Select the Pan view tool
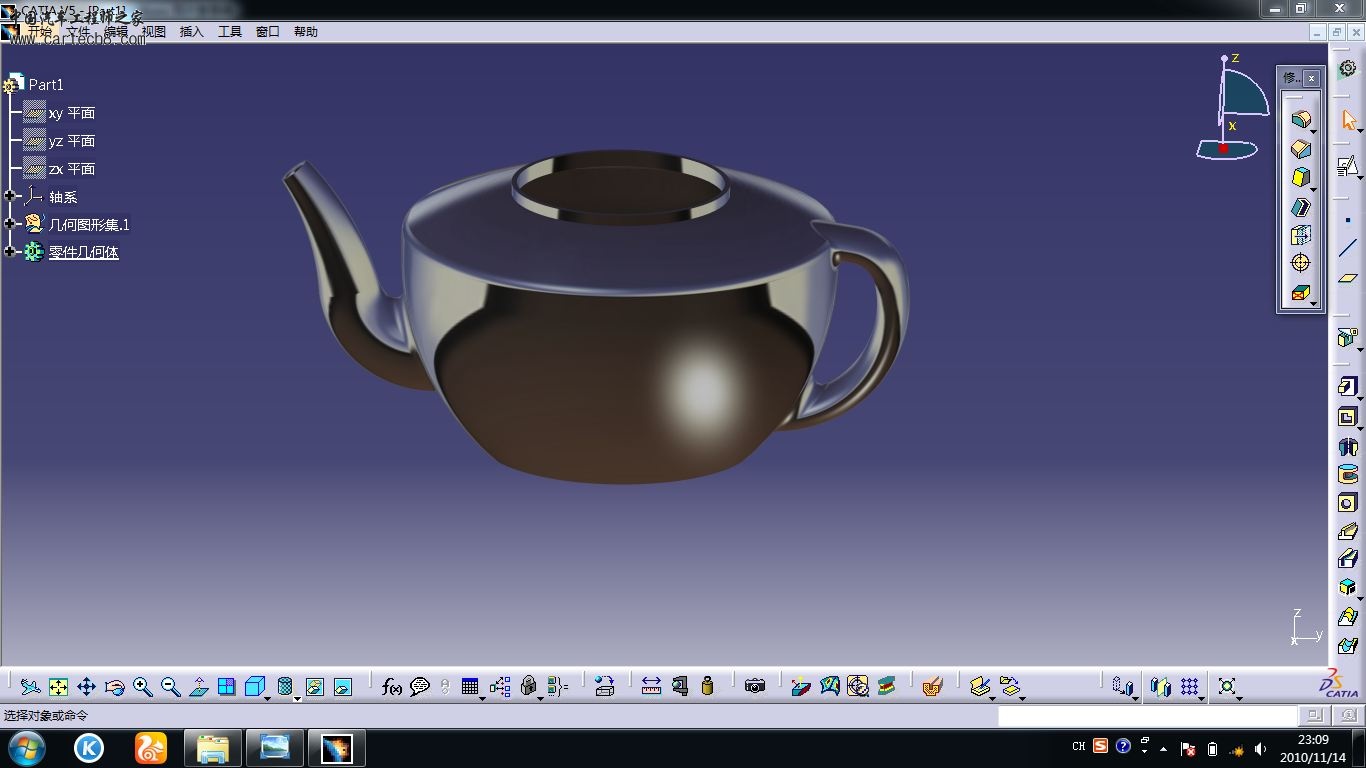Viewport: 1366px width, 768px height. coord(86,686)
